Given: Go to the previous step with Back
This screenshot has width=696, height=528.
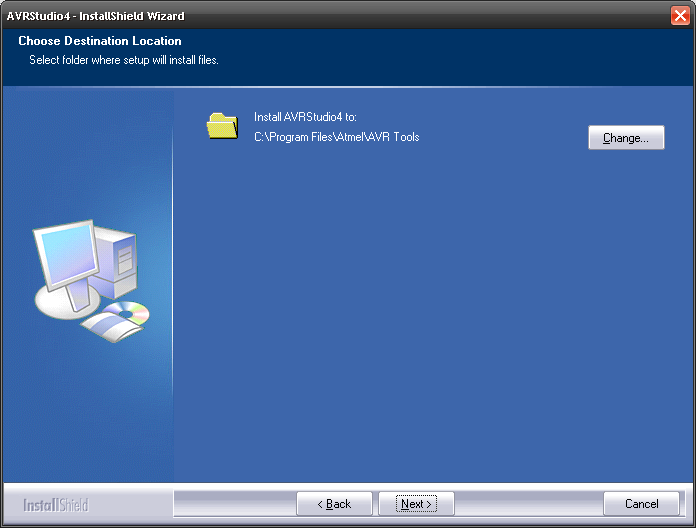Looking at the screenshot, I should click(334, 504).
